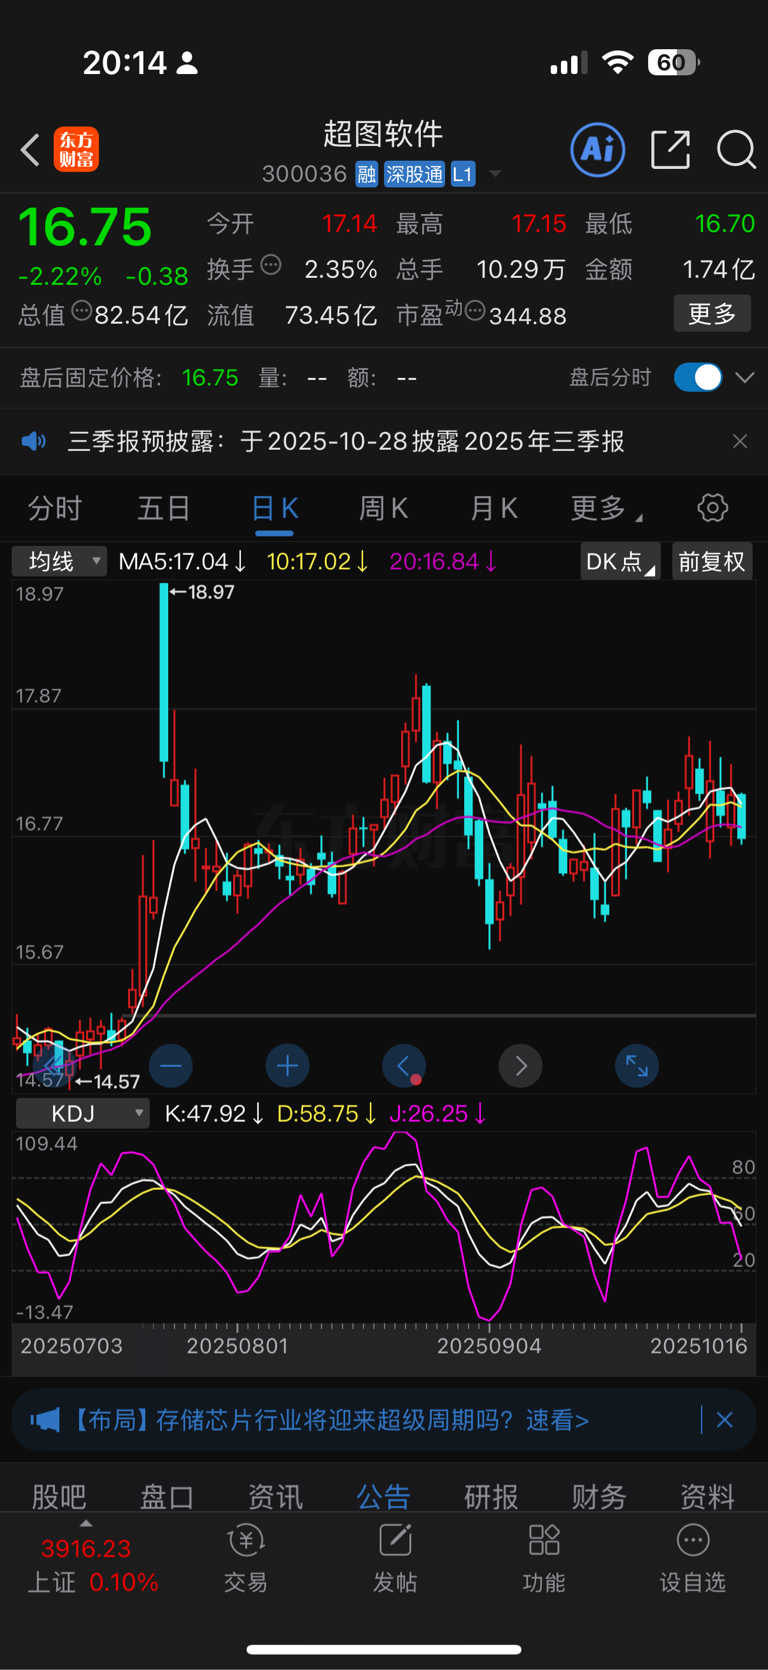Tap the large price 16.75
Screen dimensions: 768x1670
tap(85, 227)
